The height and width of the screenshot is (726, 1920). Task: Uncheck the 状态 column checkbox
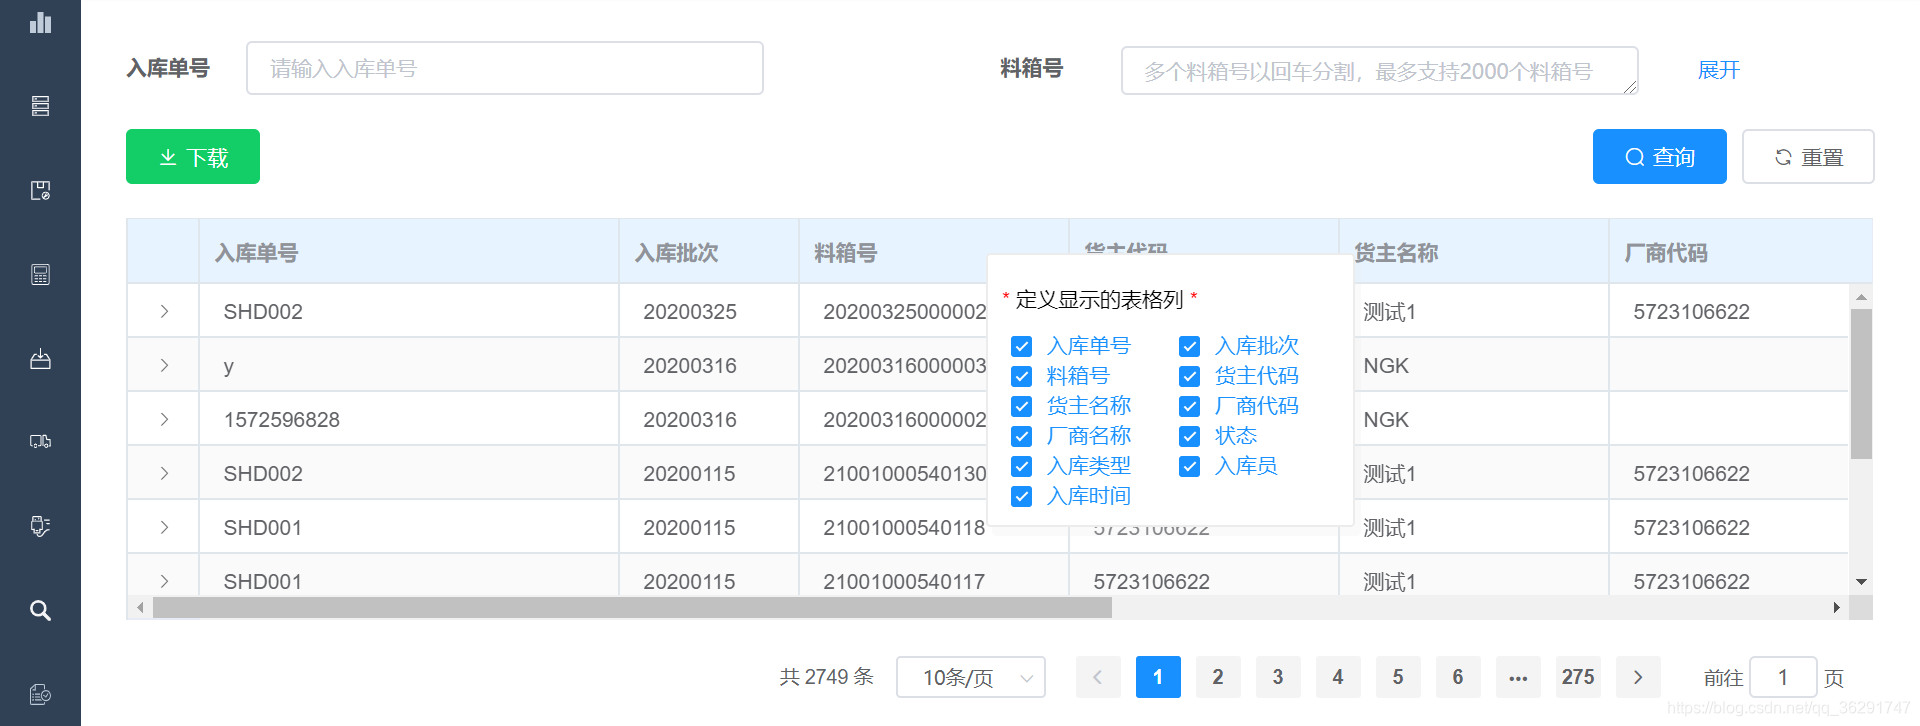pos(1189,436)
